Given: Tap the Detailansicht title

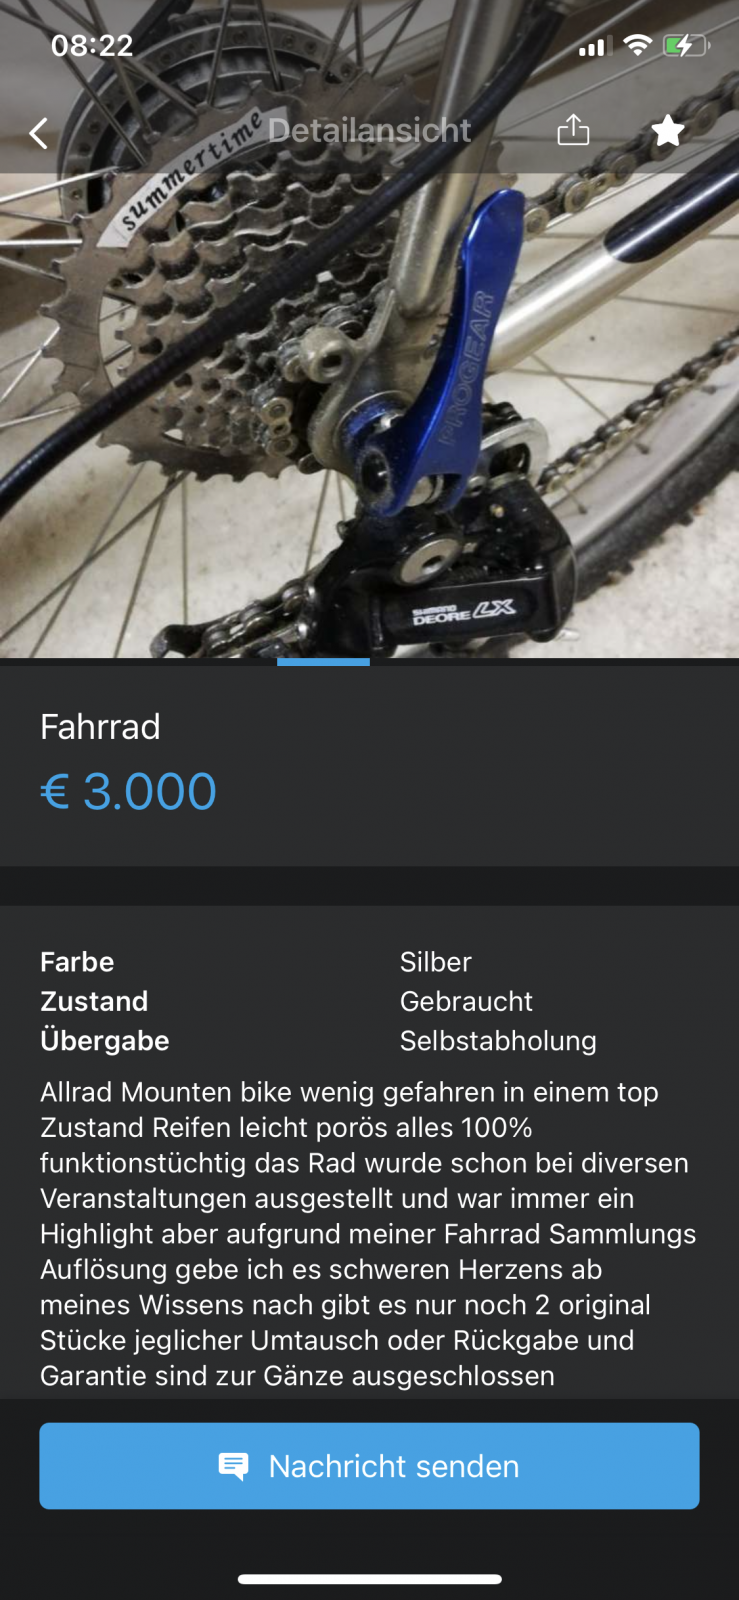Looking at the screenshot, I should point(369,130).
